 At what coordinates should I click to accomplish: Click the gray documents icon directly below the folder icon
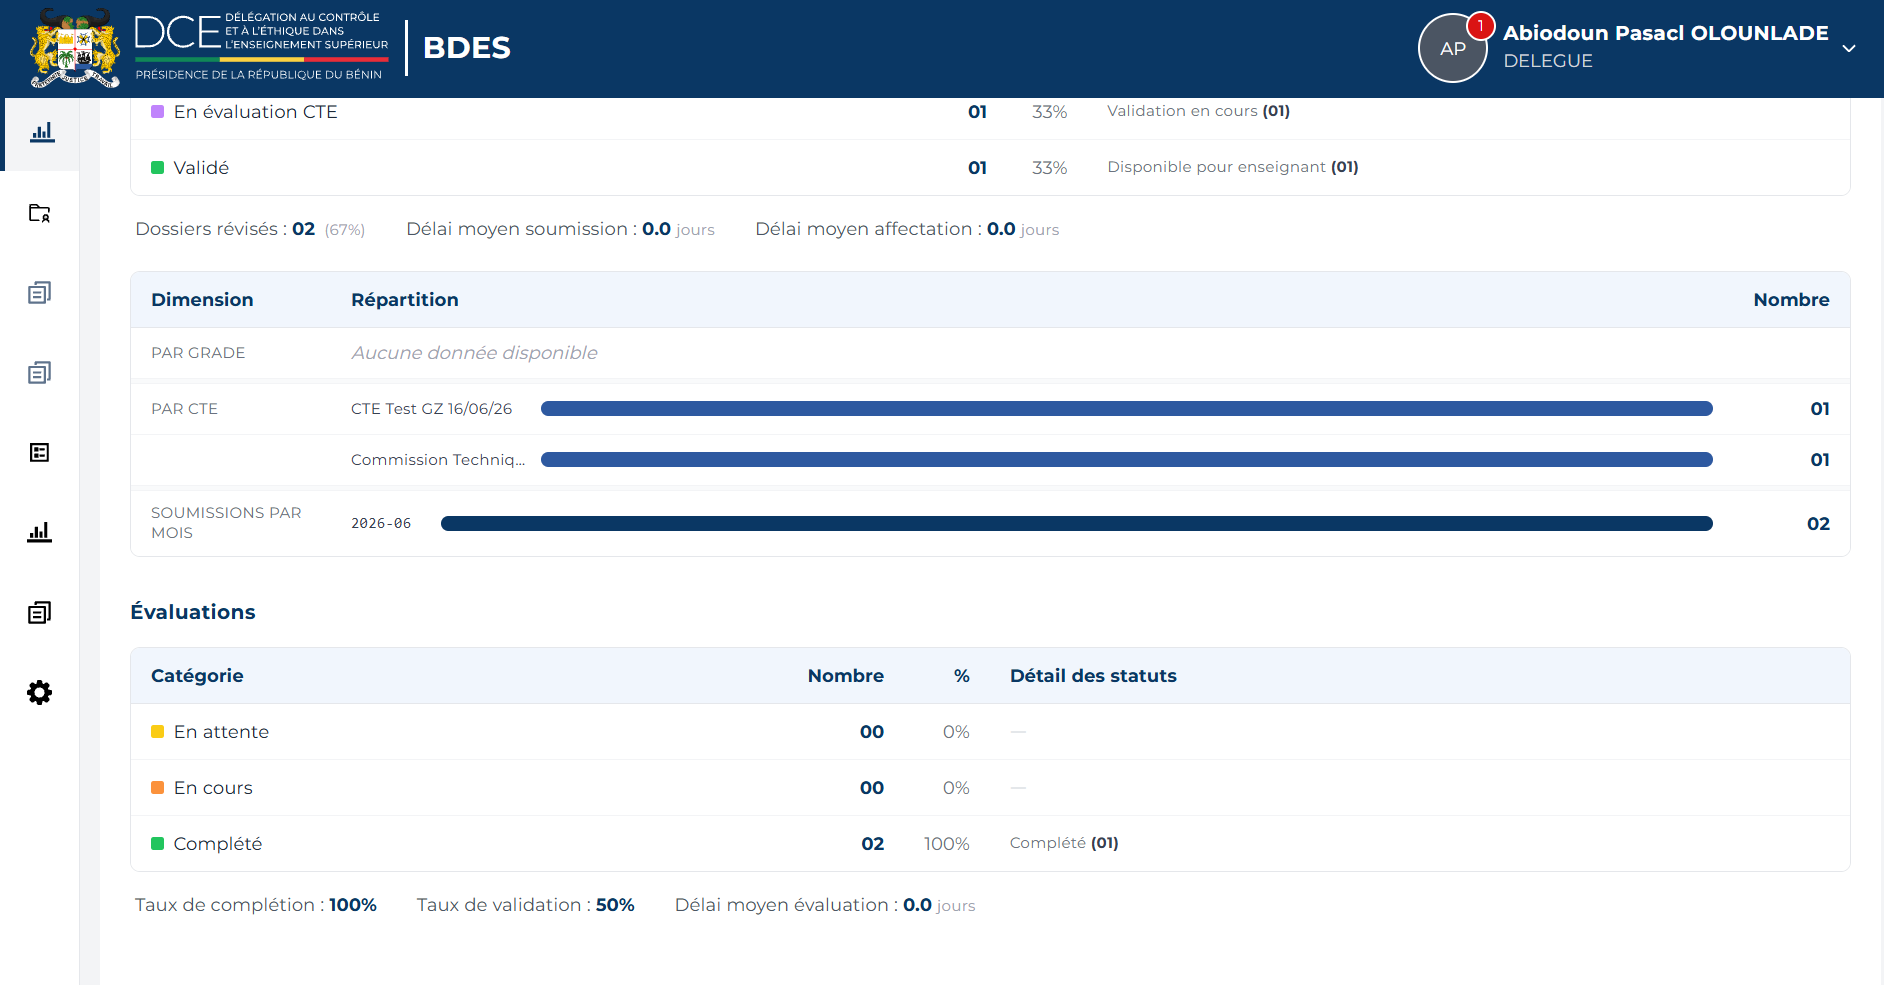pos(40,293)
